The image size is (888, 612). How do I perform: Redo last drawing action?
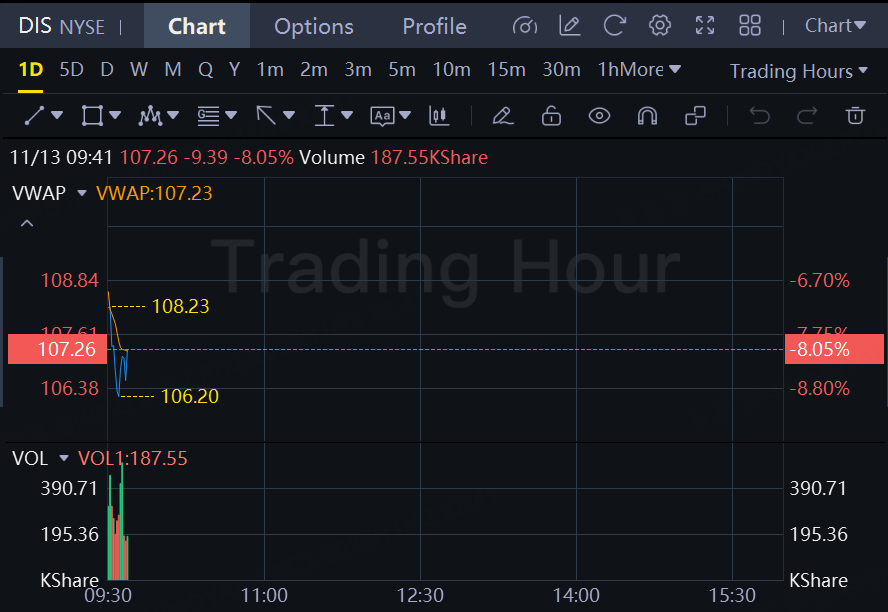807,115
